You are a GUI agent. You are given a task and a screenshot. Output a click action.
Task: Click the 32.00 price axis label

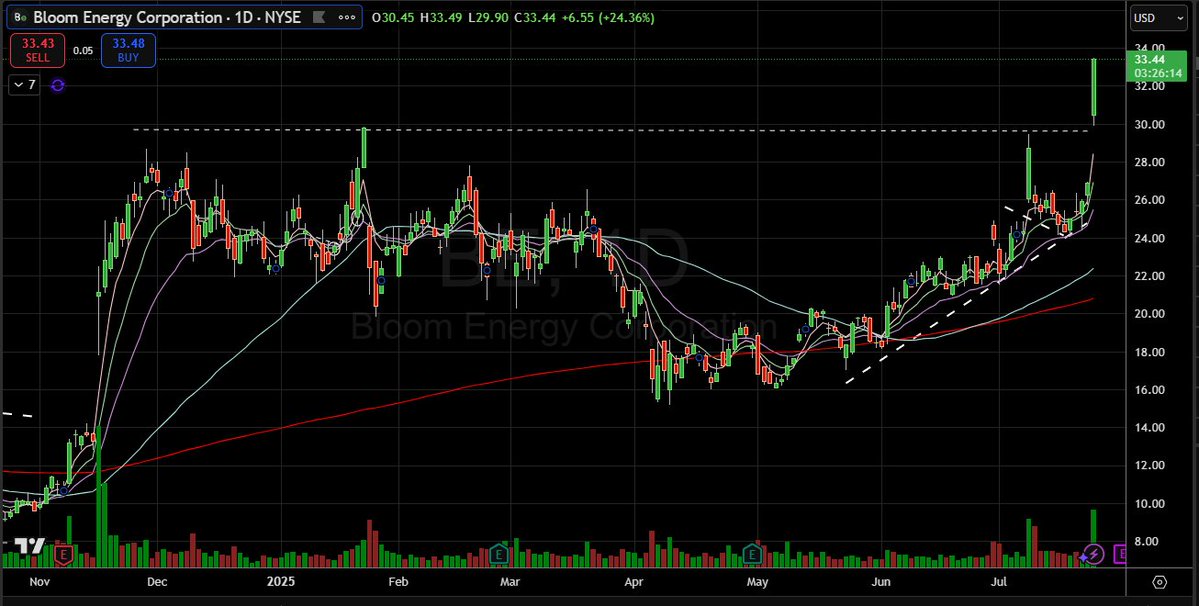click(1149, 86)
